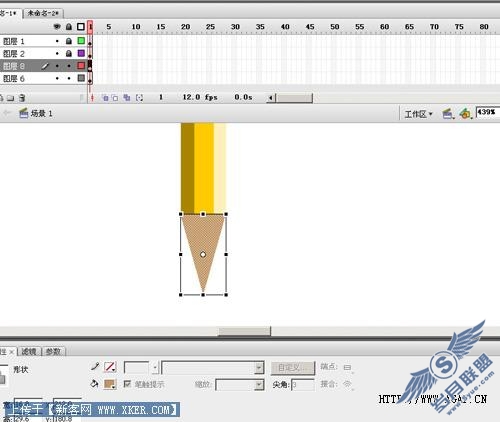This screenshot has width=500, height=422.
Task: Click the 439% zoom field
Action: [488, 112]
